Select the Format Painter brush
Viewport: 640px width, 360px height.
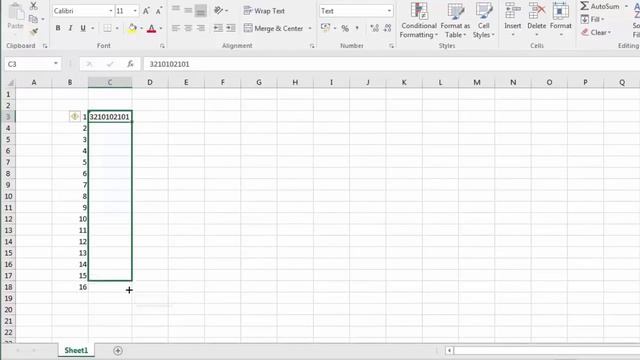click(34, 32)
